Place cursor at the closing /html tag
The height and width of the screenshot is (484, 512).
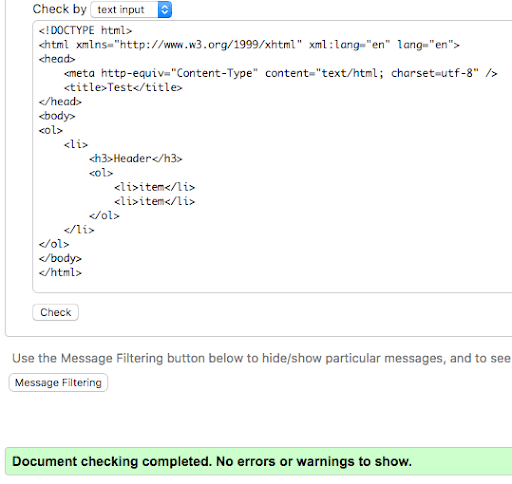60,272
